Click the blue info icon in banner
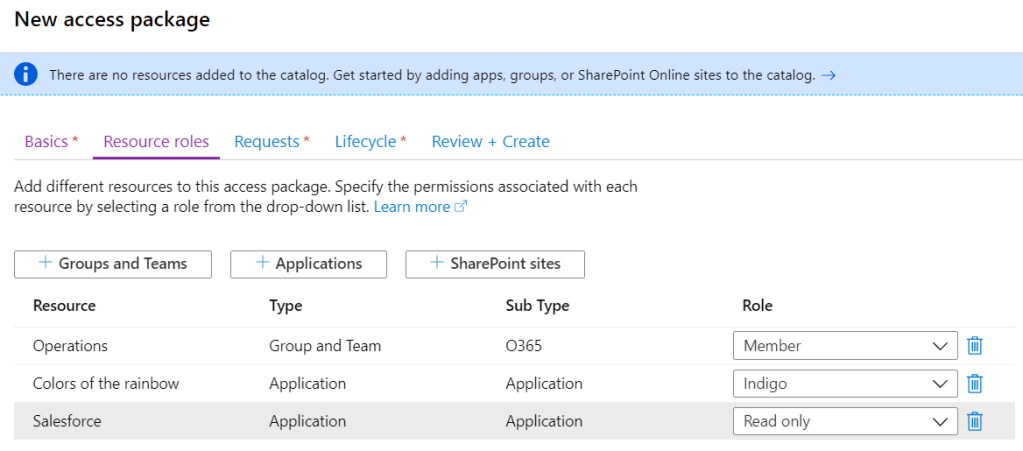This screenshot has height=451, width=1023. [x=27, y=75]
